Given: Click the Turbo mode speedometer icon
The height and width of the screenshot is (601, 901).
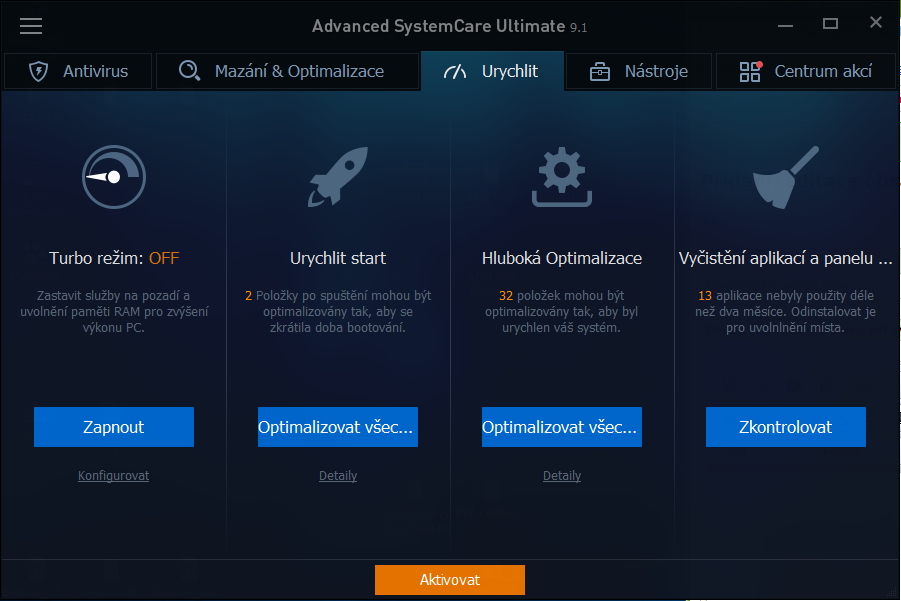Looking at the screenshot, I should click(114, 177).
